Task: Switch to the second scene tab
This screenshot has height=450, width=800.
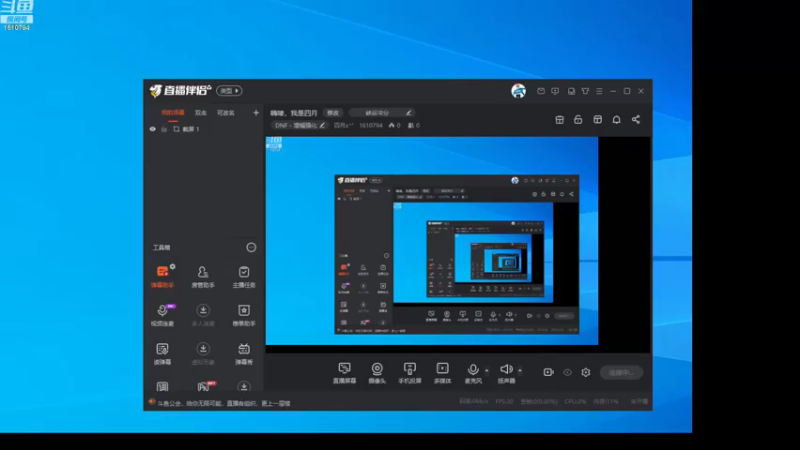Action: (x=201, y=113)
